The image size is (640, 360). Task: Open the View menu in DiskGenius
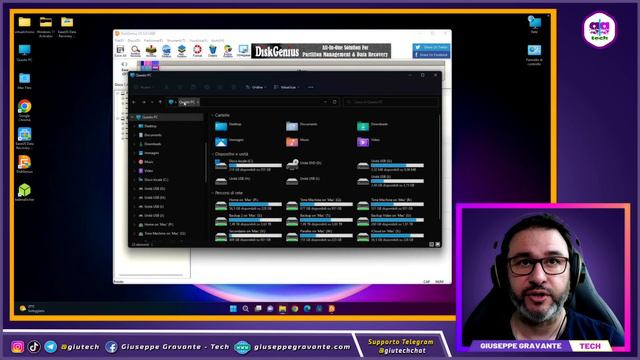click(198, 40)
